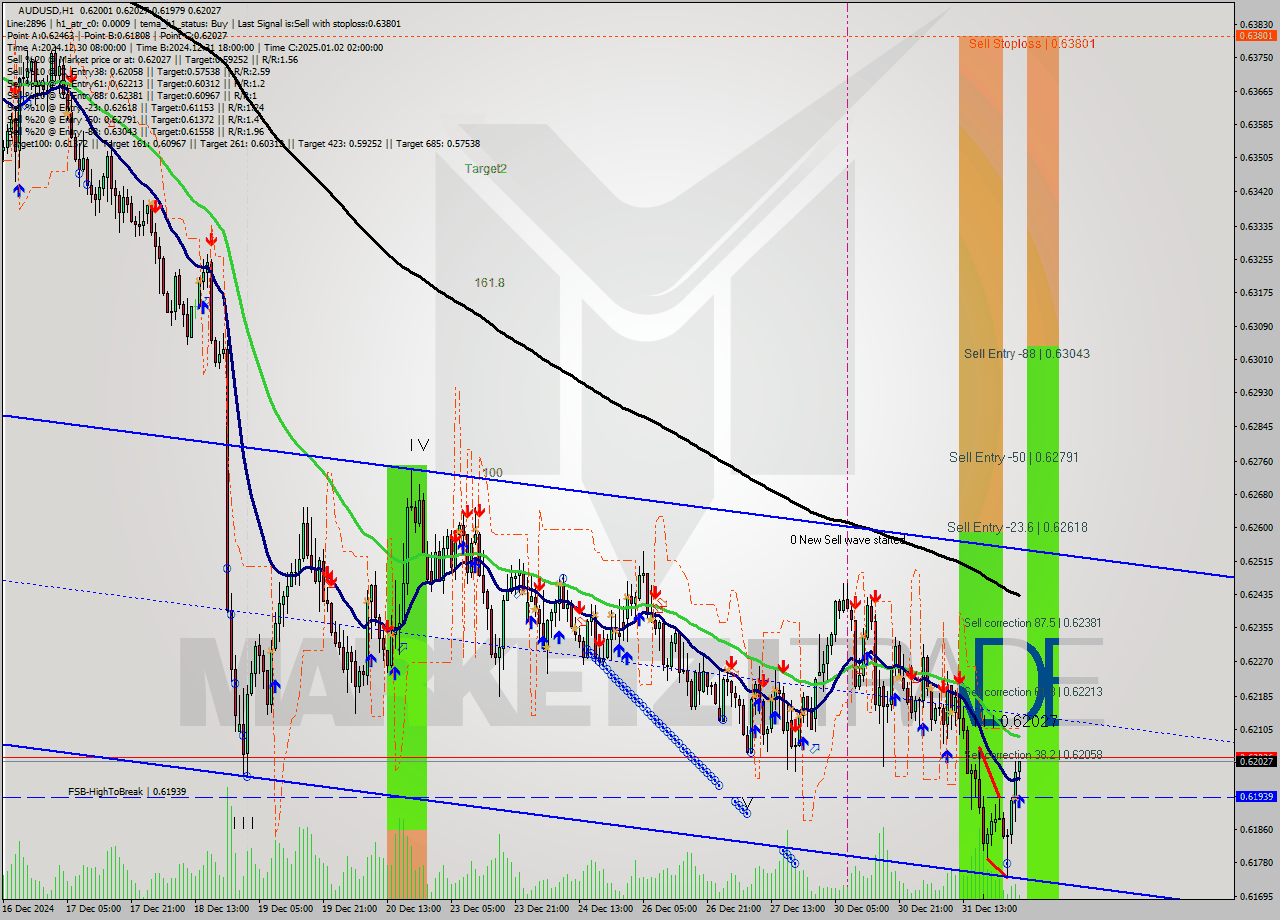Select the 'Sell Entry -23.6 | 0.62618' label
The image size is (1280, 920).
[x=1017, y=527]
